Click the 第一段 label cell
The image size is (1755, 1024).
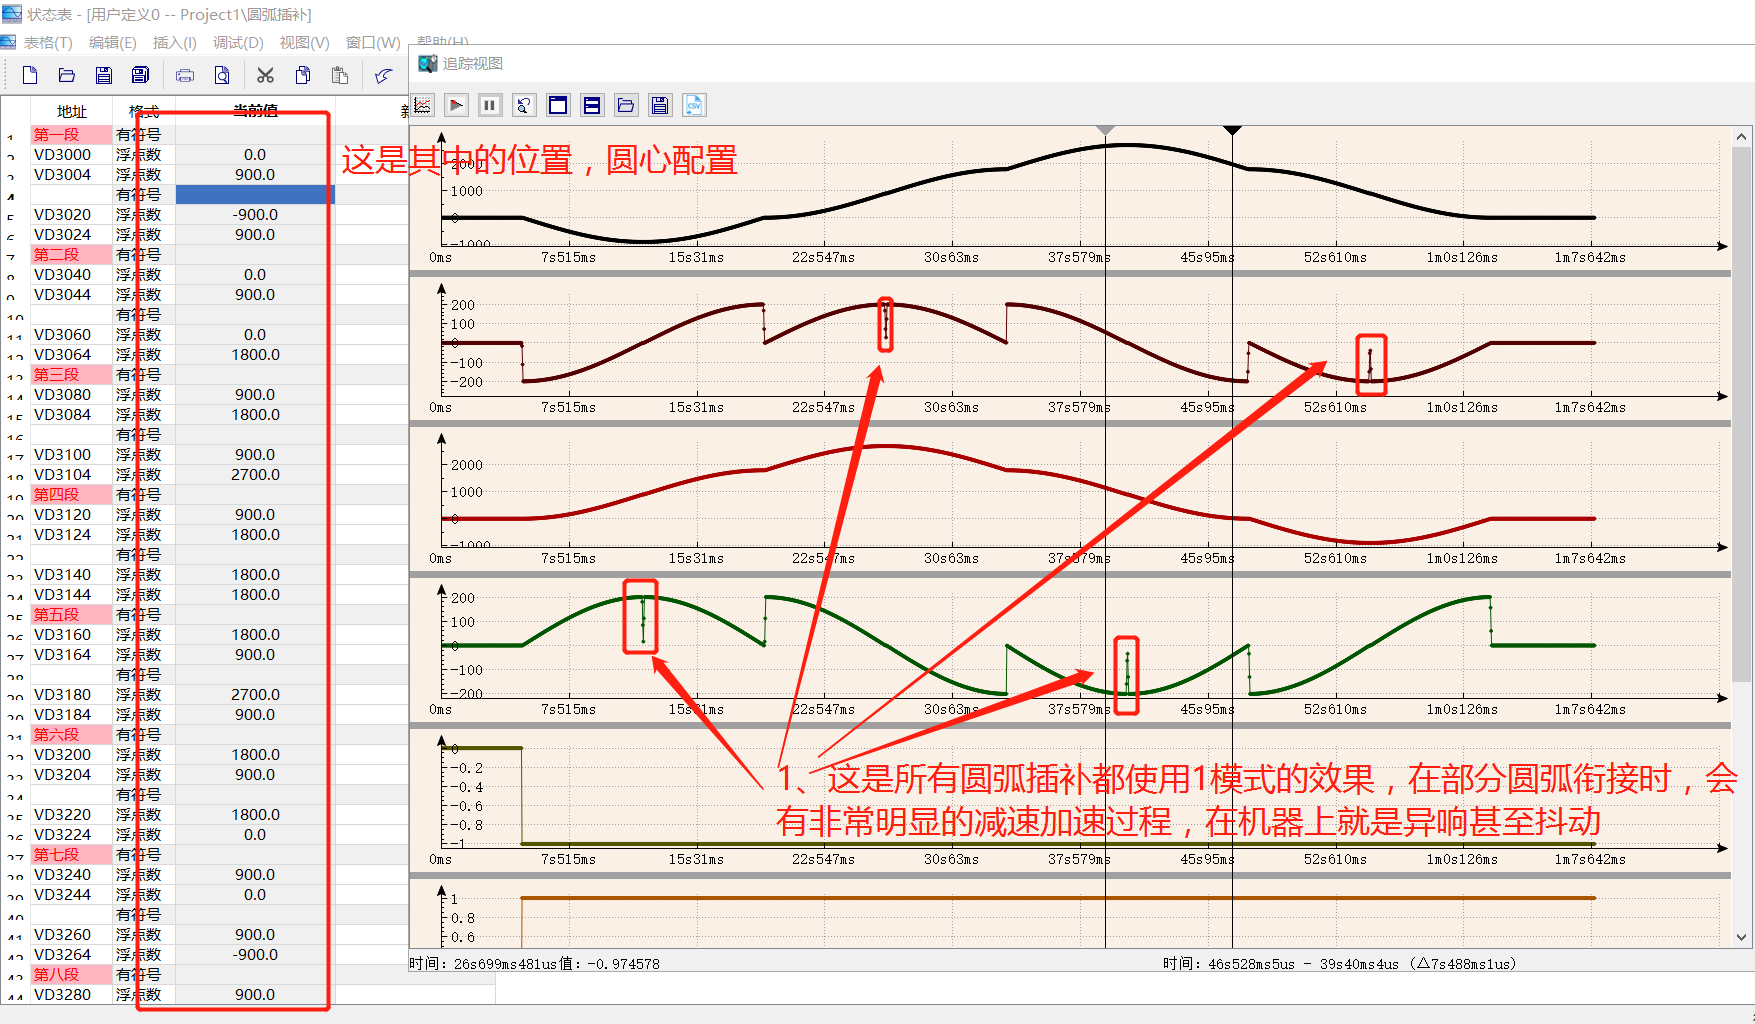(x=72, y=134)
